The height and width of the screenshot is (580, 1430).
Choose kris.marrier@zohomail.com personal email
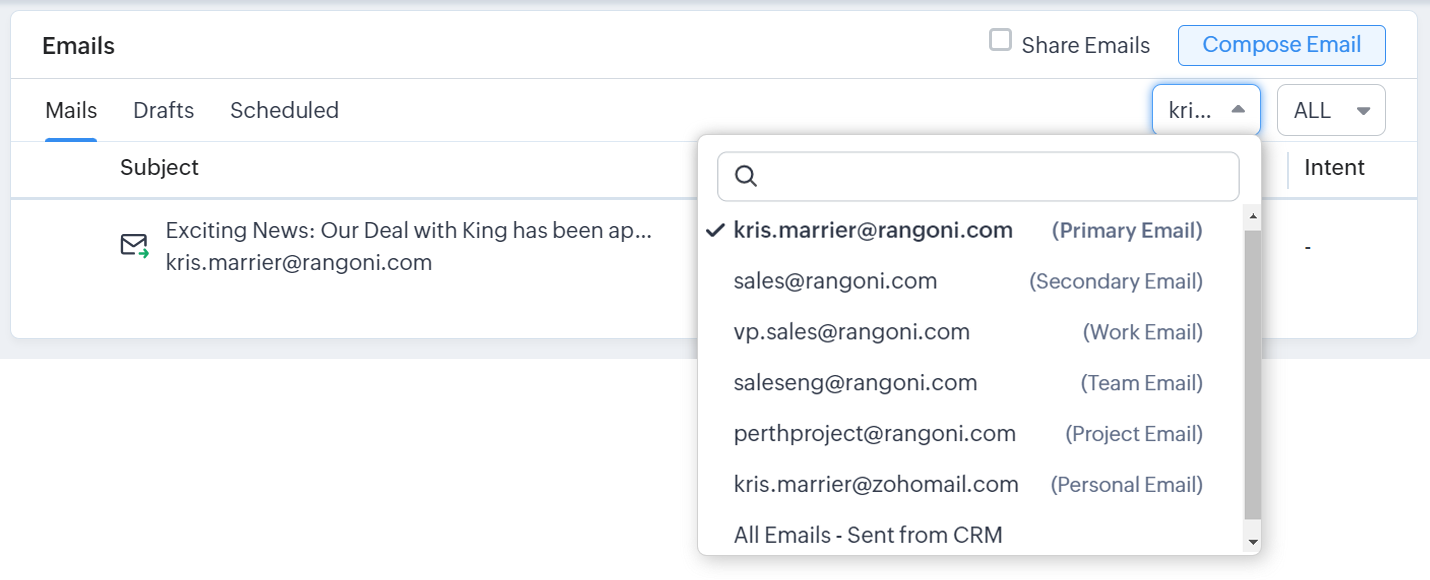point(876,485)
